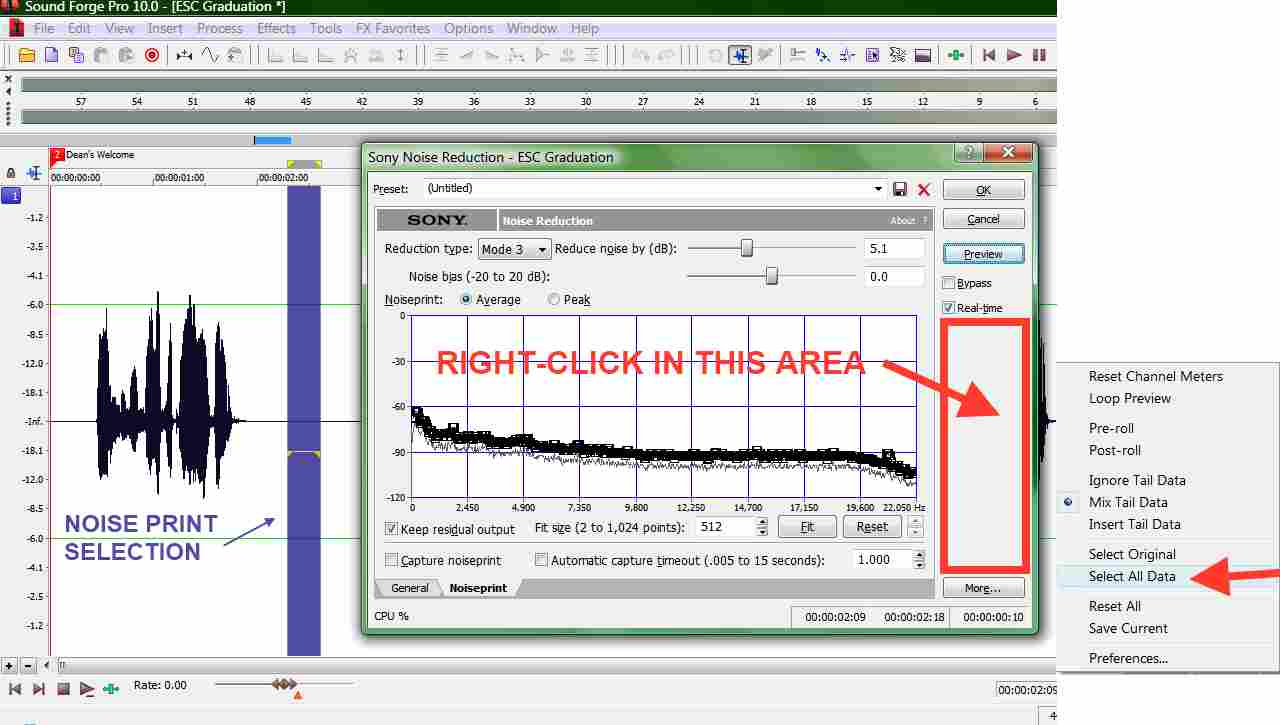Click the Play button in top toolbar
Viewport: 1280px width, 725px height.
coord(1014,55)
